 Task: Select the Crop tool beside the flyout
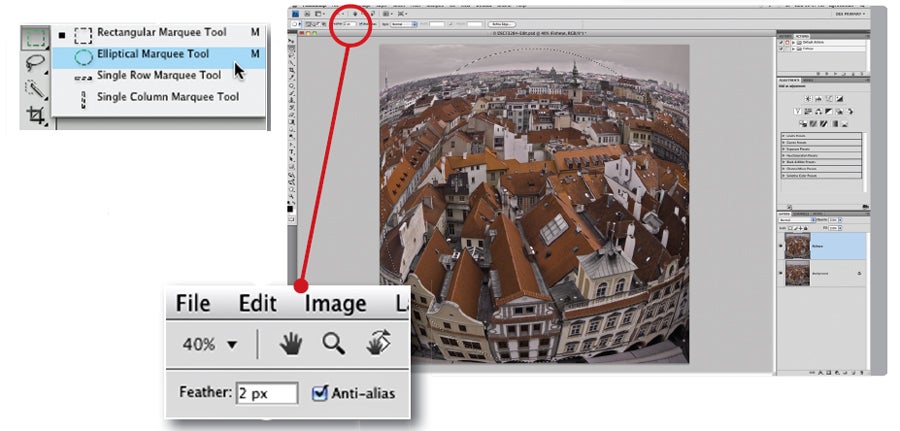point(36,115)
